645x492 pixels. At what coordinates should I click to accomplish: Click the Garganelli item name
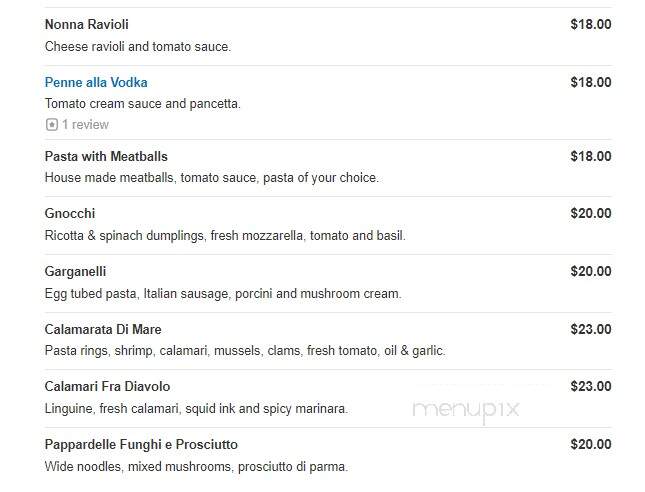pos(75,272)
